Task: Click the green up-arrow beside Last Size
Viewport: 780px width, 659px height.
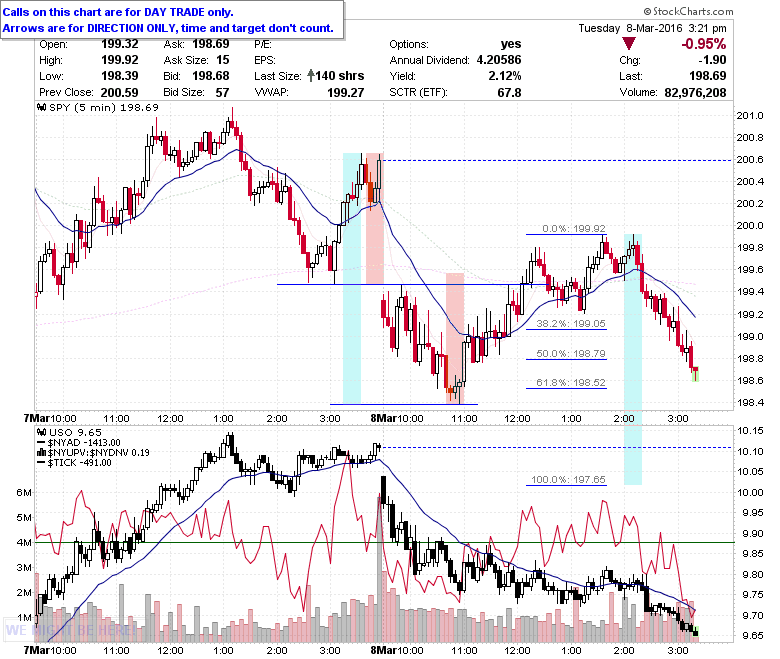Action: click(x=311, y=76)
